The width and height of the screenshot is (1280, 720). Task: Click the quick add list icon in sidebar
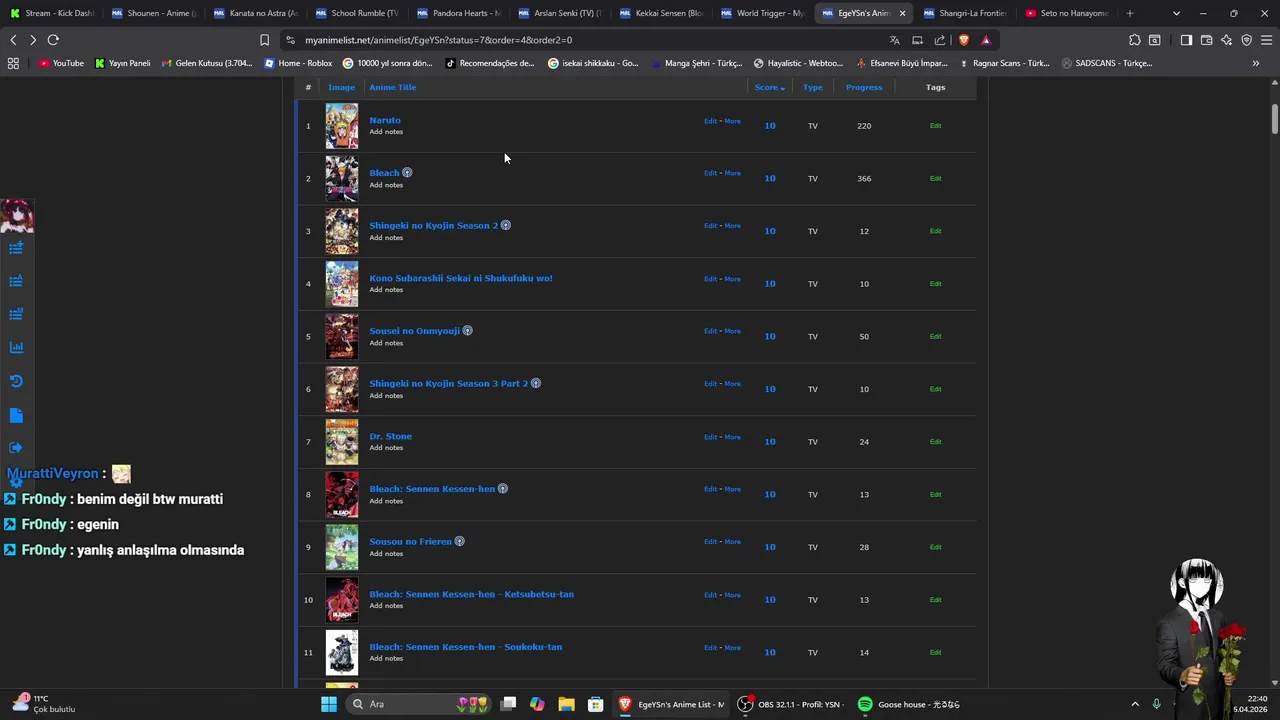pos(16,247)
